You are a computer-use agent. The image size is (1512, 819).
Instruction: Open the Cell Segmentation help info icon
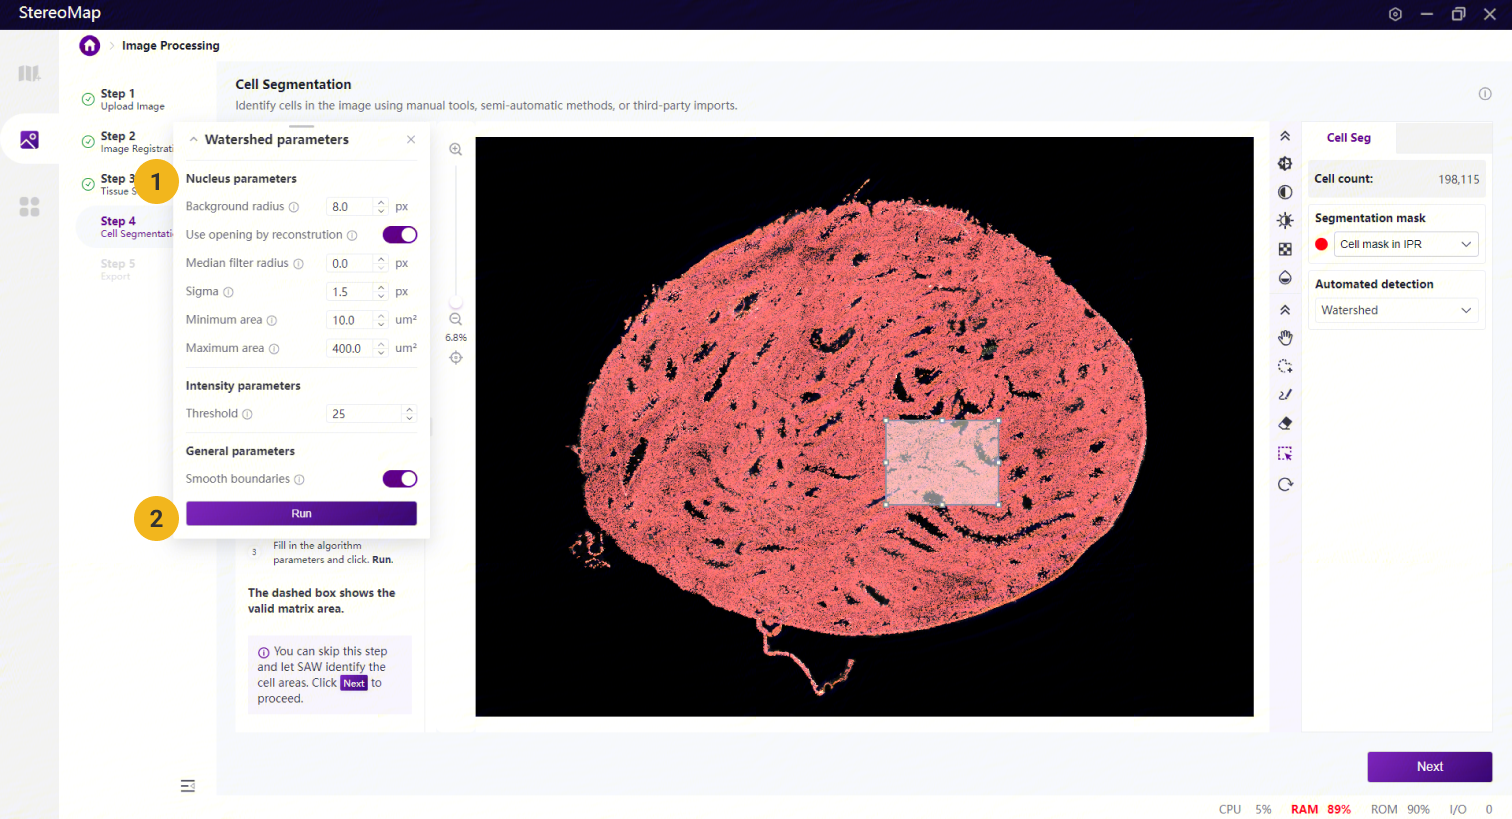click(x=1485, y=93)
